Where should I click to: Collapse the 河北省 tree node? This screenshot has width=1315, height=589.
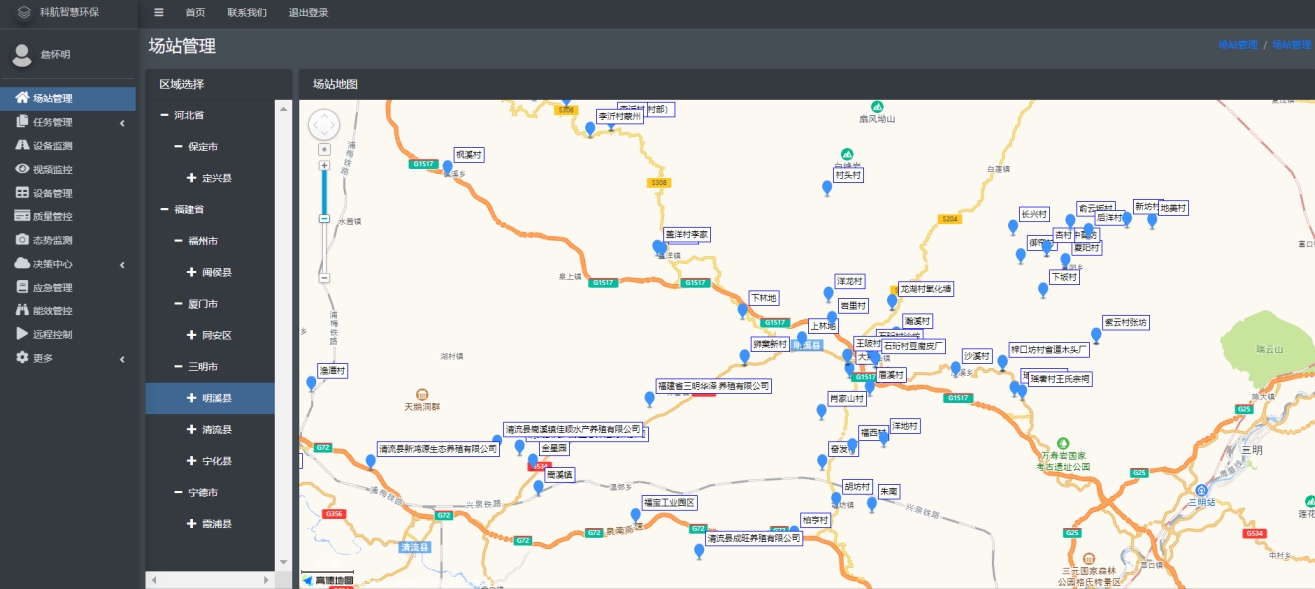(x=165, y=116)
